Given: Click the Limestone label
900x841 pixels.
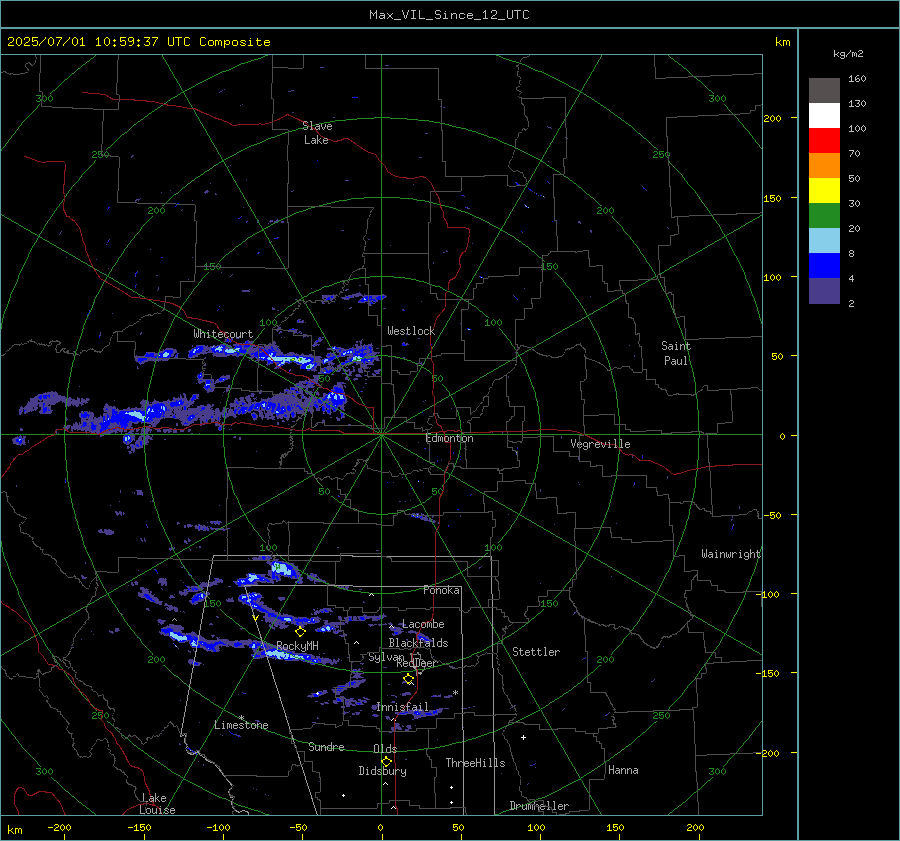Looking at the screenshot, I should 241,725.
